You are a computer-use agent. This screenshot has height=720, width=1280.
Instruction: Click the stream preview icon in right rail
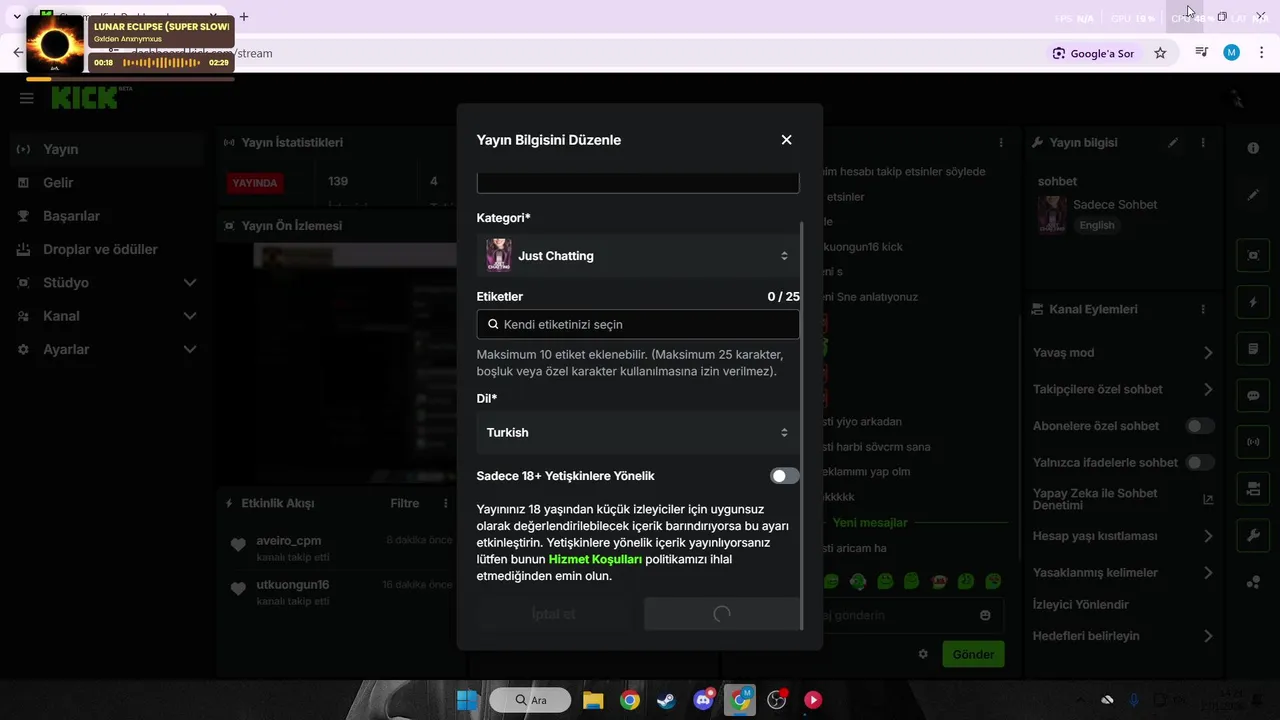pos(1253,255)
